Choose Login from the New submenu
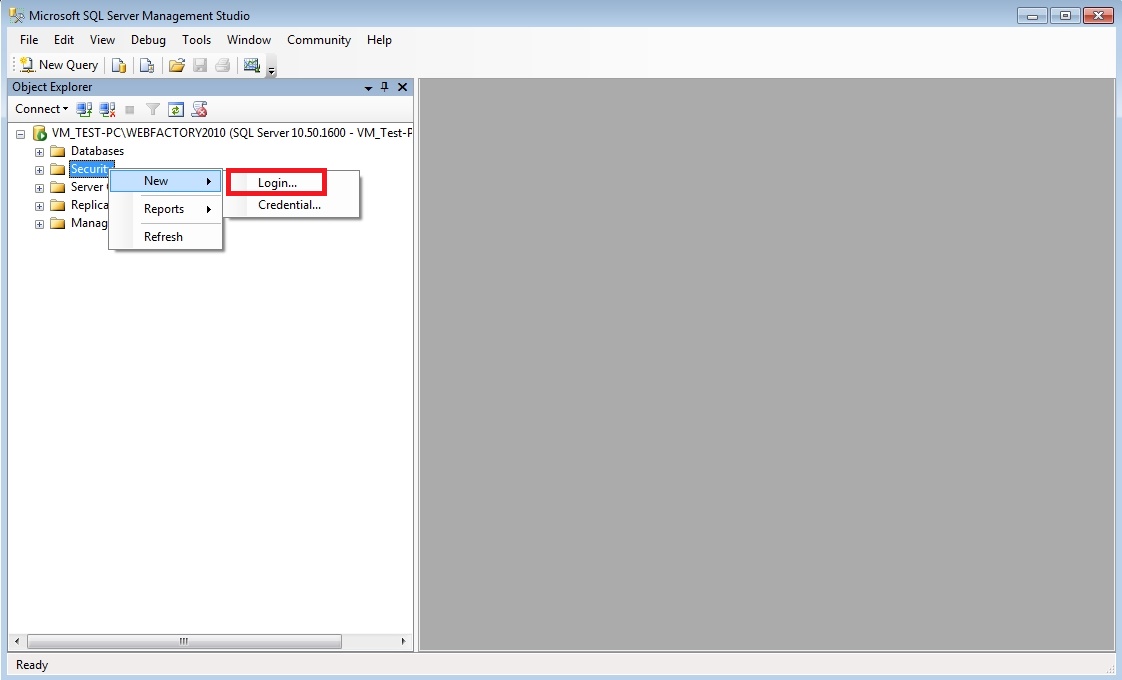 pyautogui.click(x=279, y=181)
